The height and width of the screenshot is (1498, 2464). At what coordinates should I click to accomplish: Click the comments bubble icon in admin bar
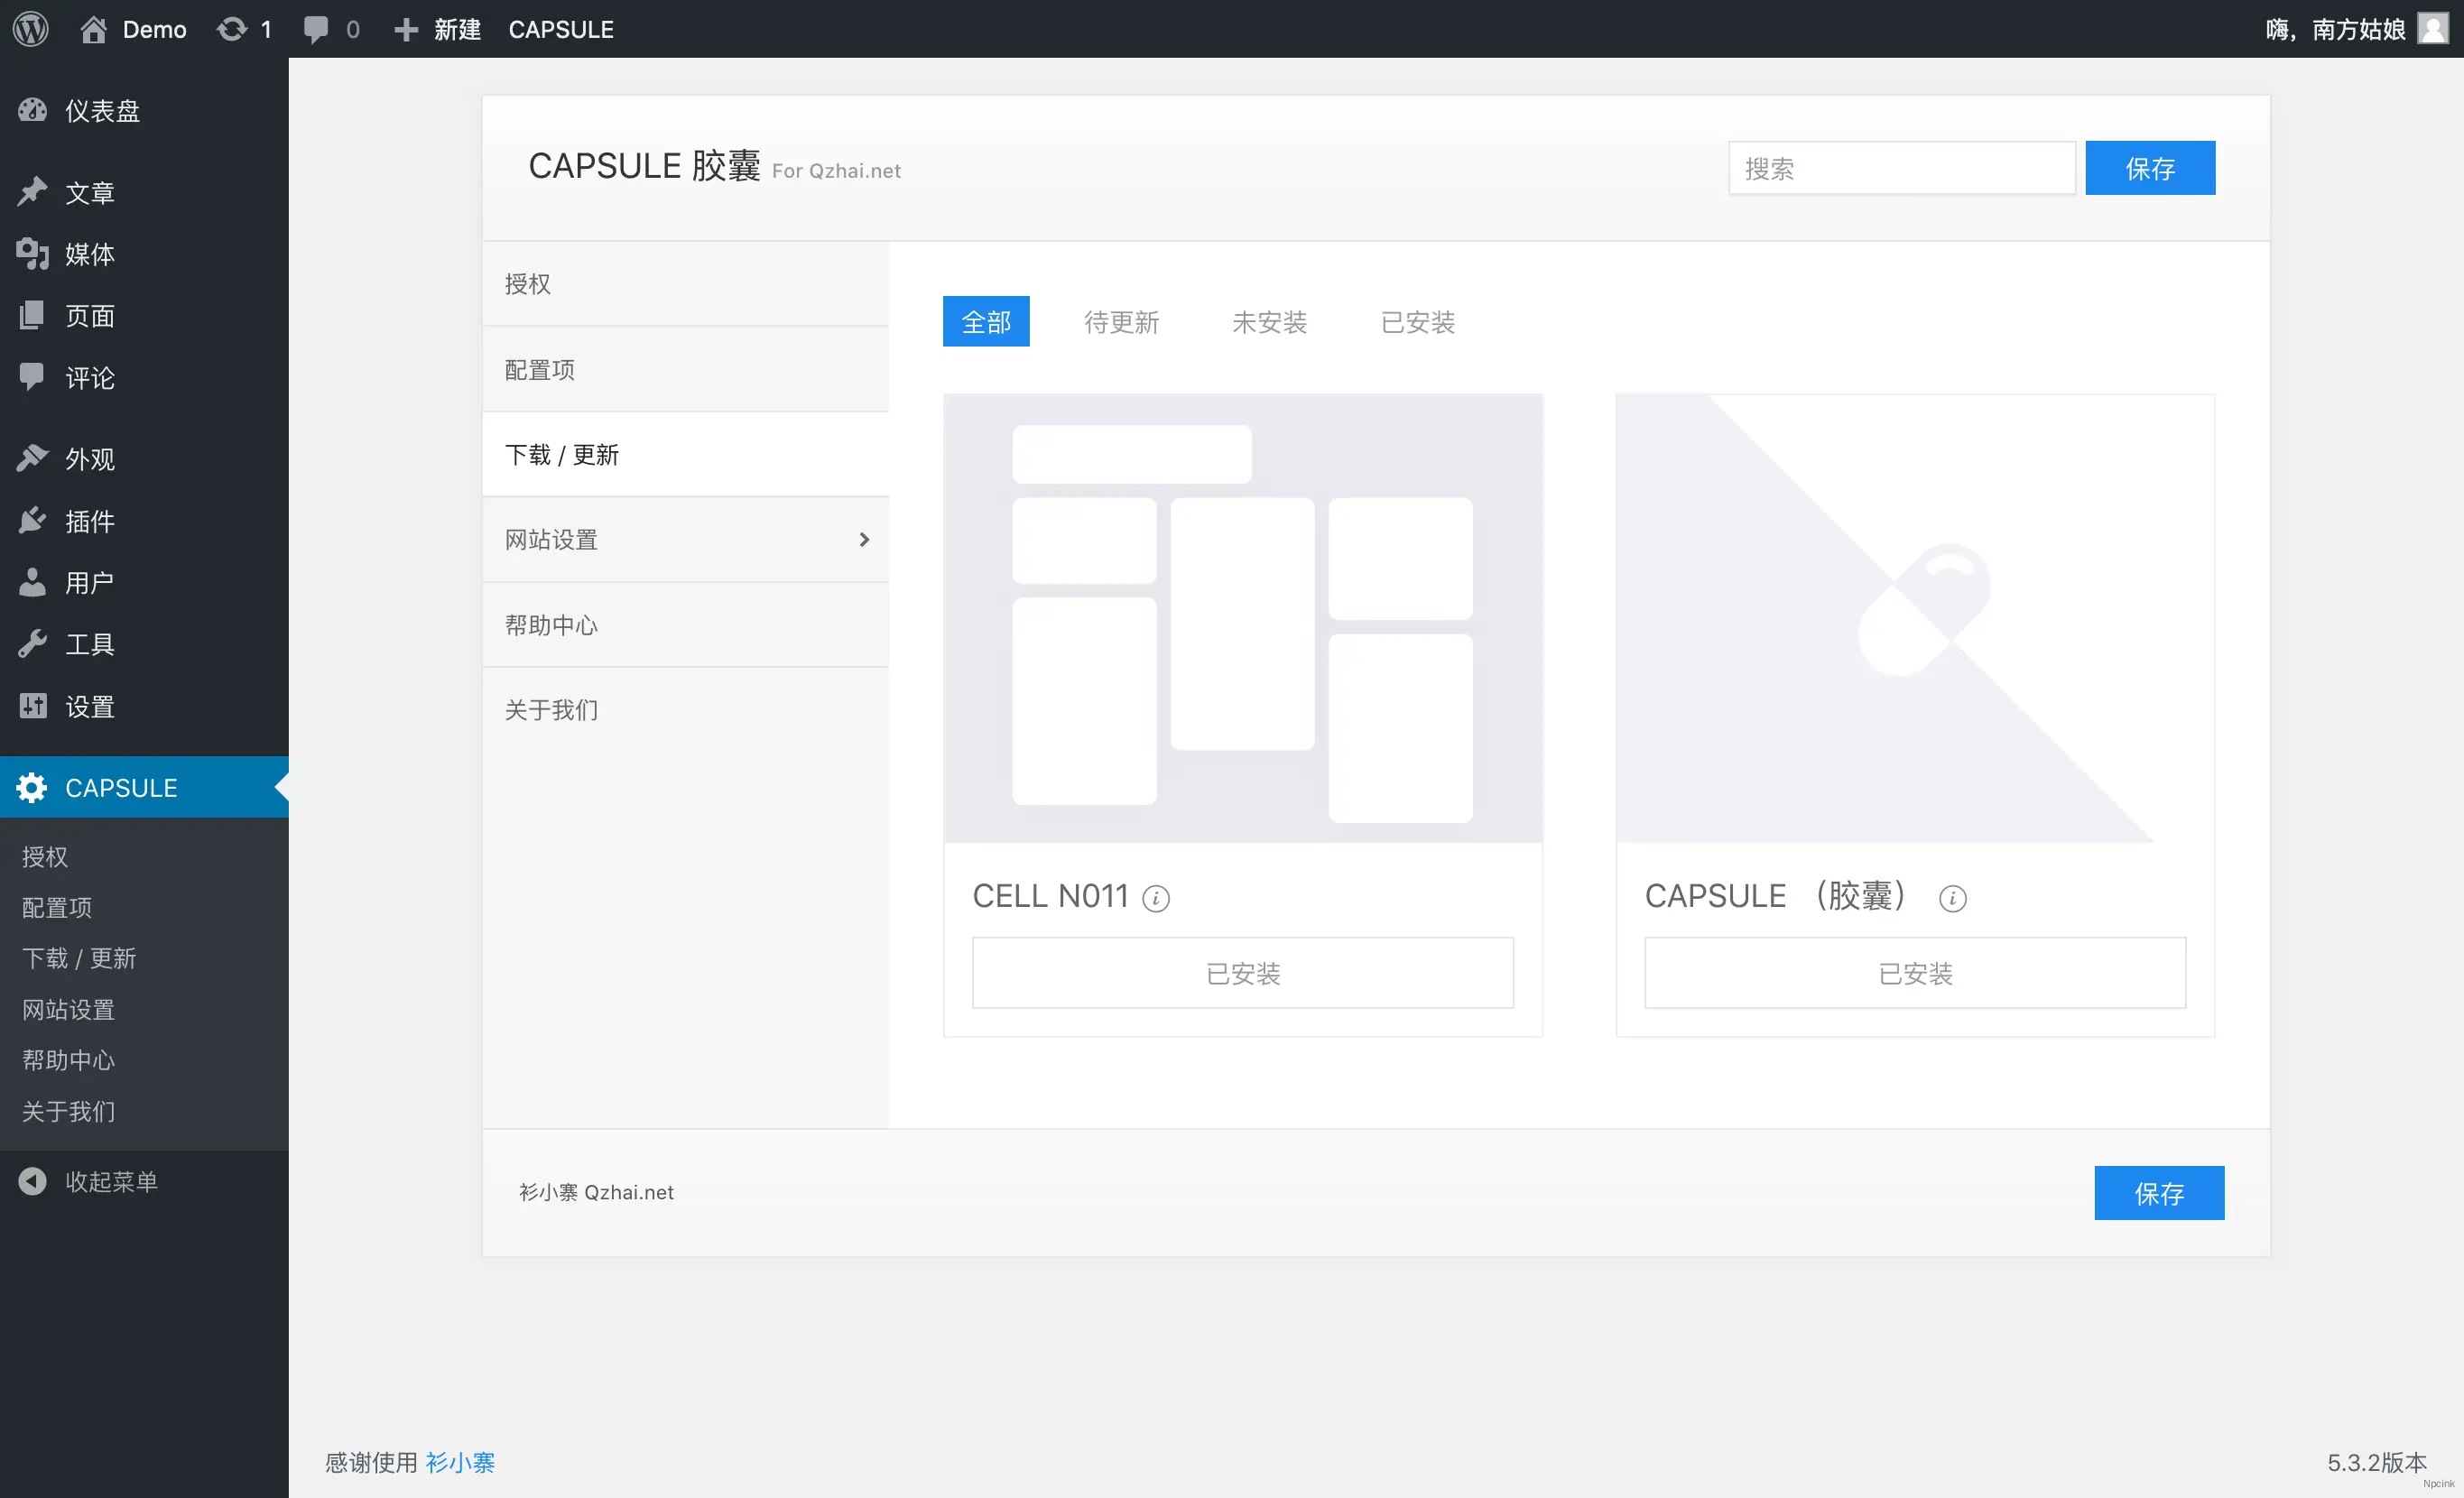tap(316, 29)
